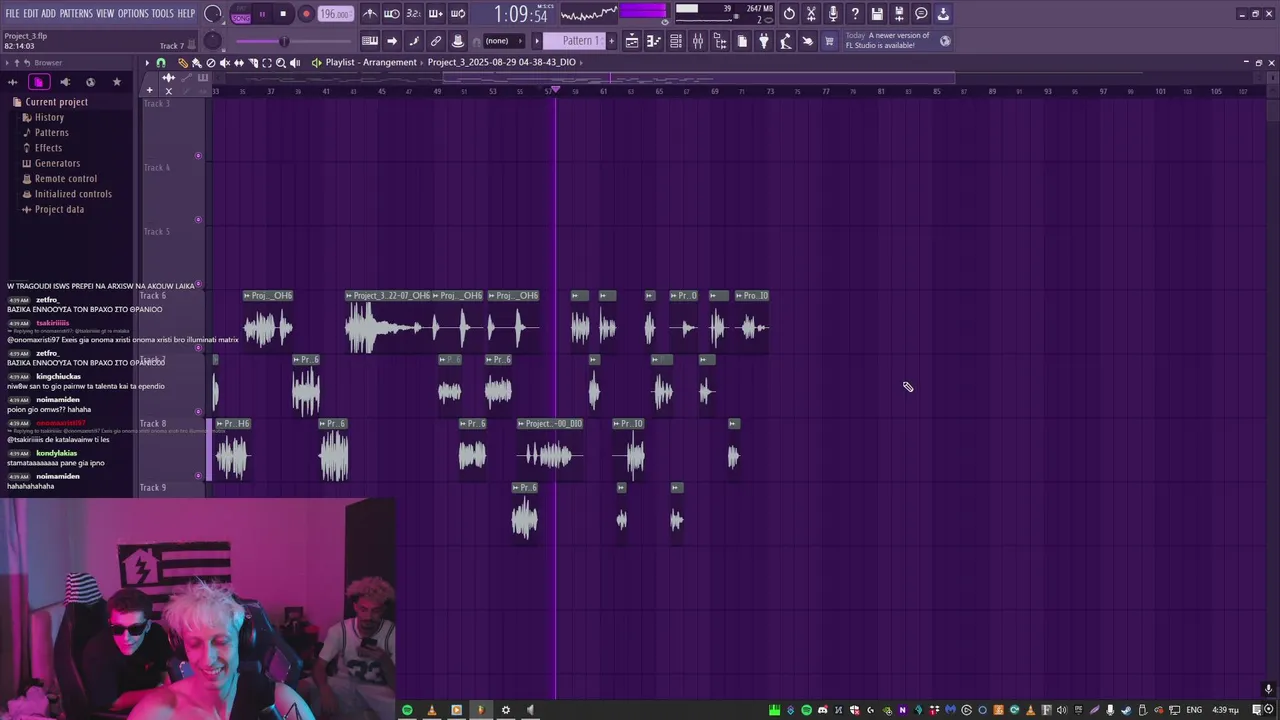Open the Browser view icon

click(720, 41)
